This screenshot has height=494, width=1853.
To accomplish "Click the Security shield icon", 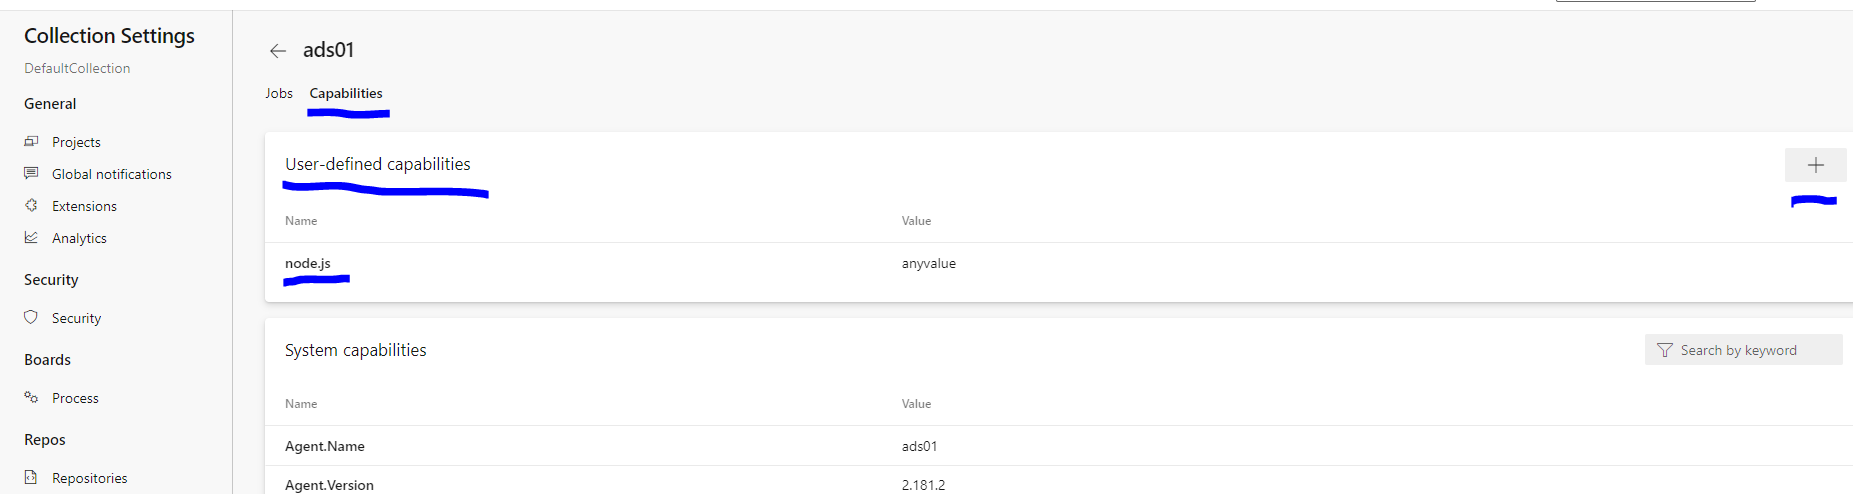I will tap(32, 318).
